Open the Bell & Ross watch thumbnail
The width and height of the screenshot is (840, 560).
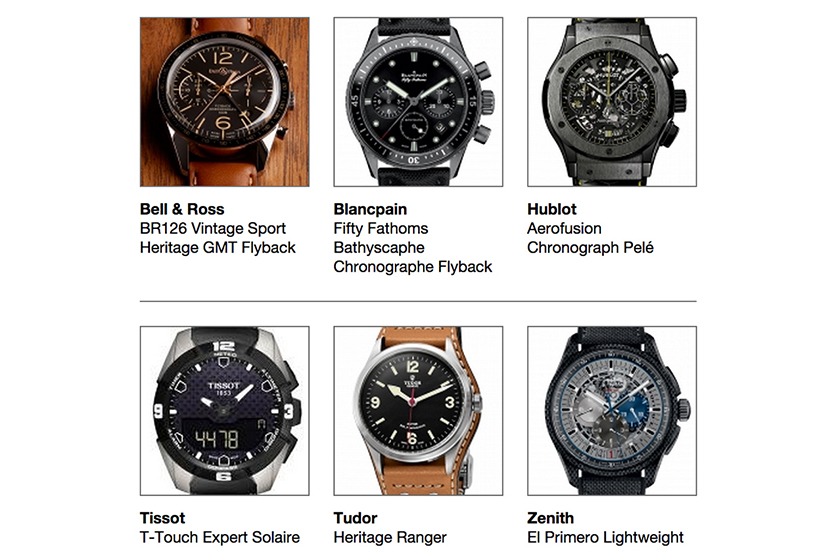coord(224,102)
